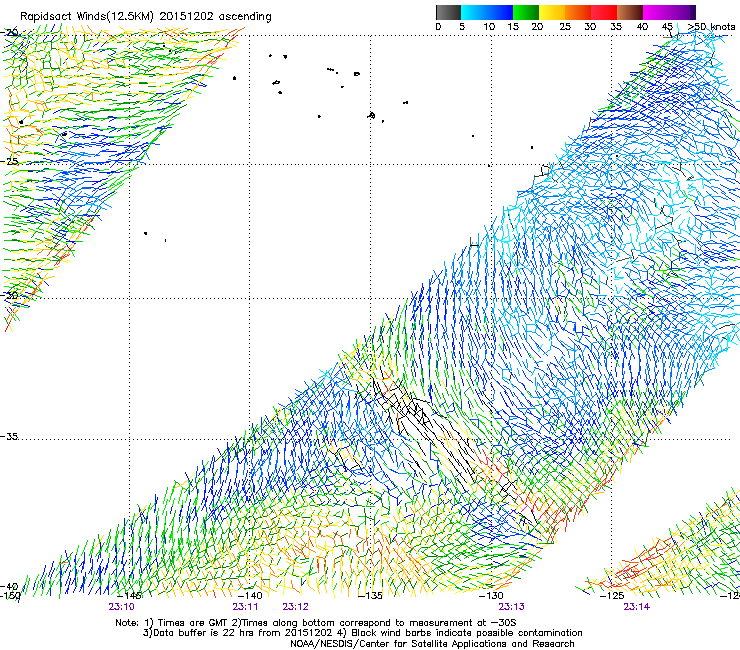Click the purple '23:12' time label
Viewport: 740px width, 650px height.
tap(295, 607)
